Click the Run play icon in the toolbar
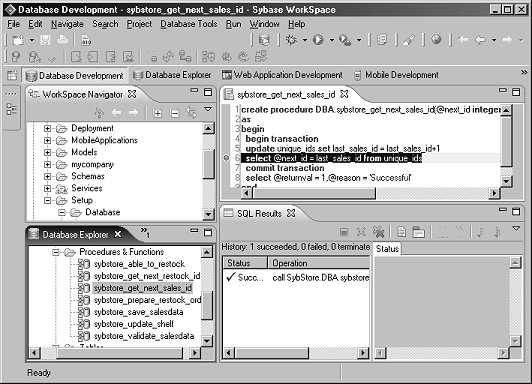Image resolution: width=532 pixels, height=384 pixels. pyautogui.click(x=318, y=40)
